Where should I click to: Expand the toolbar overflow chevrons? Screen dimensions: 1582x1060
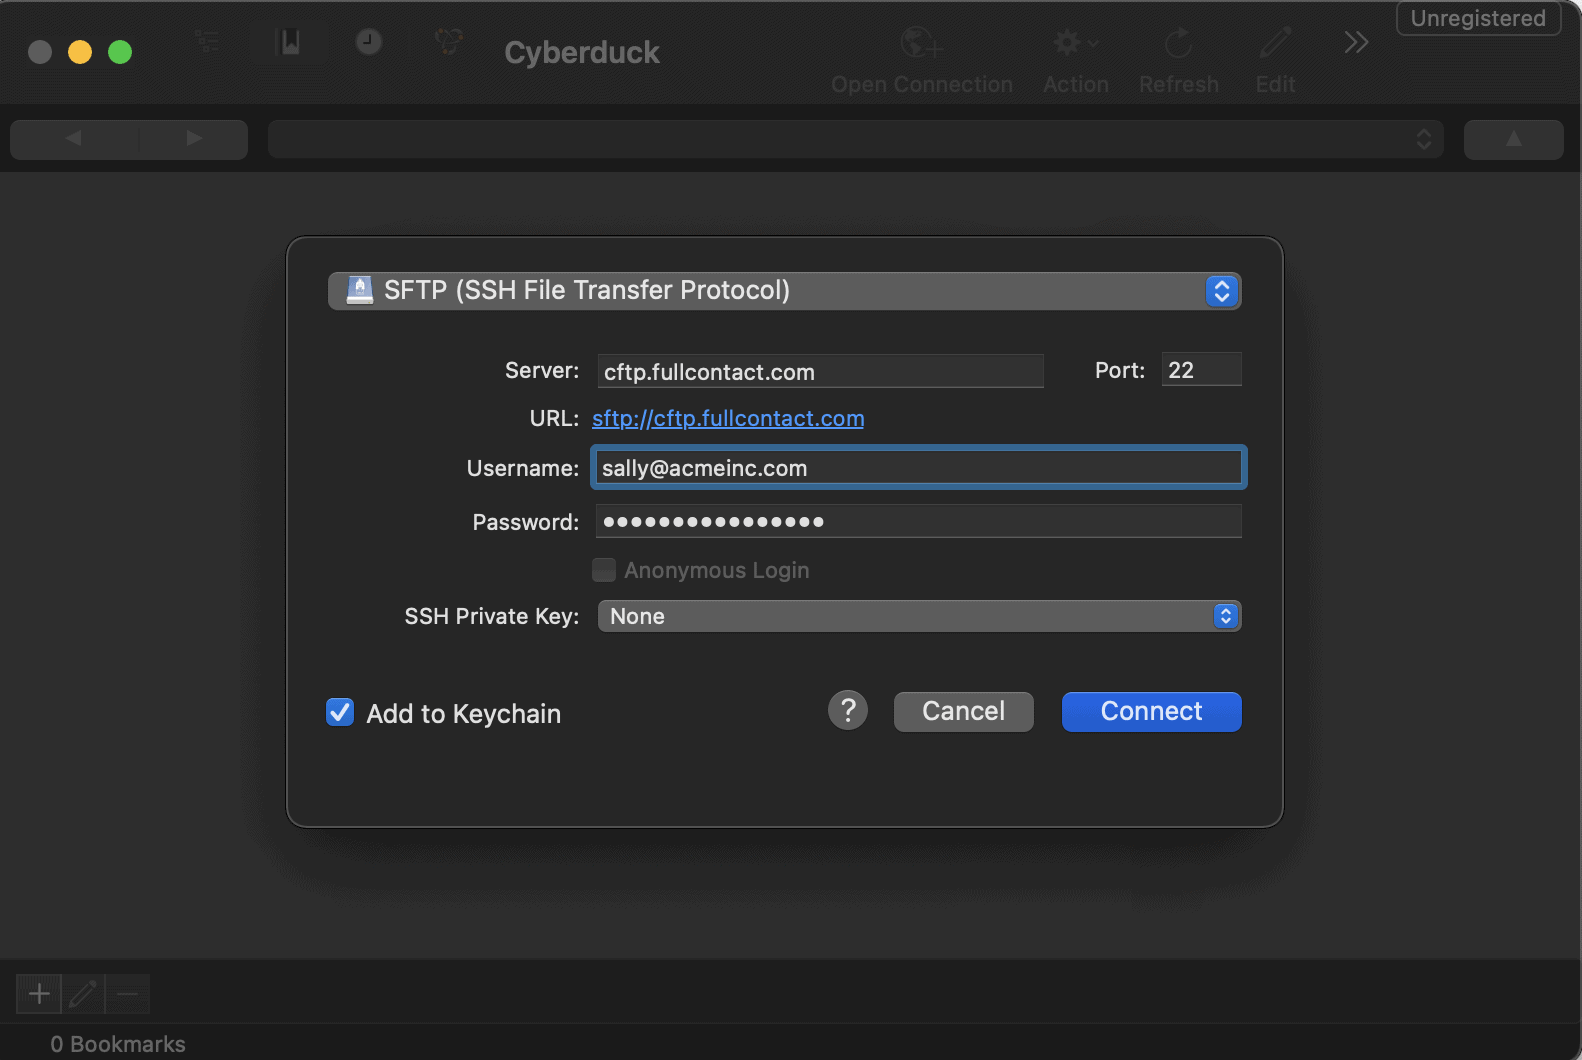click(x=1356, y=42)
